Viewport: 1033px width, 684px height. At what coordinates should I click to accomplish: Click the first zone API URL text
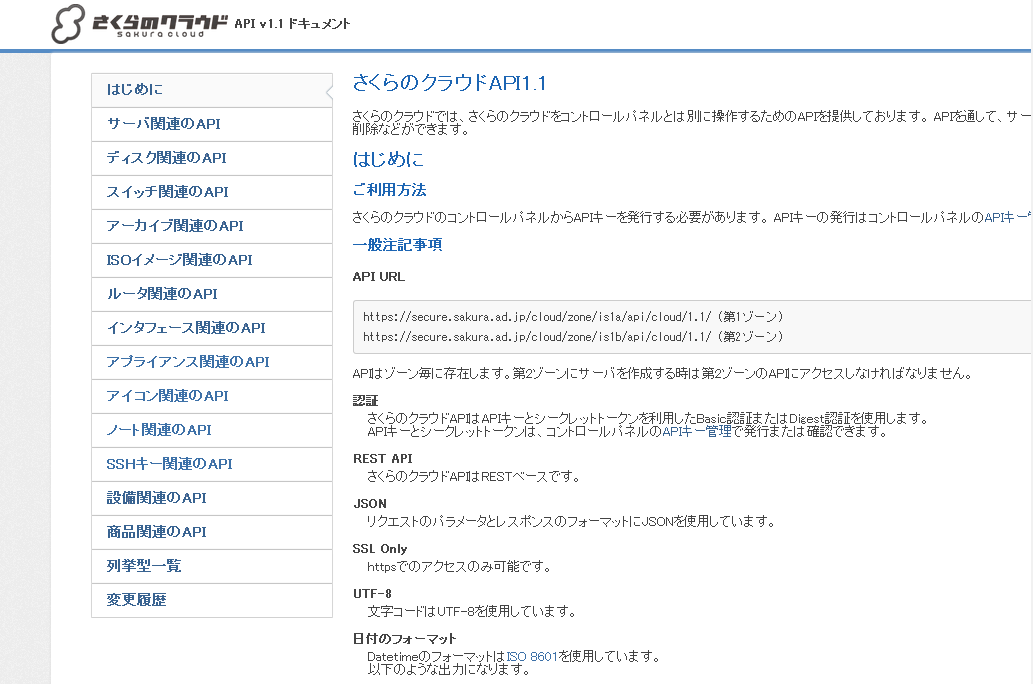(537, 316)
